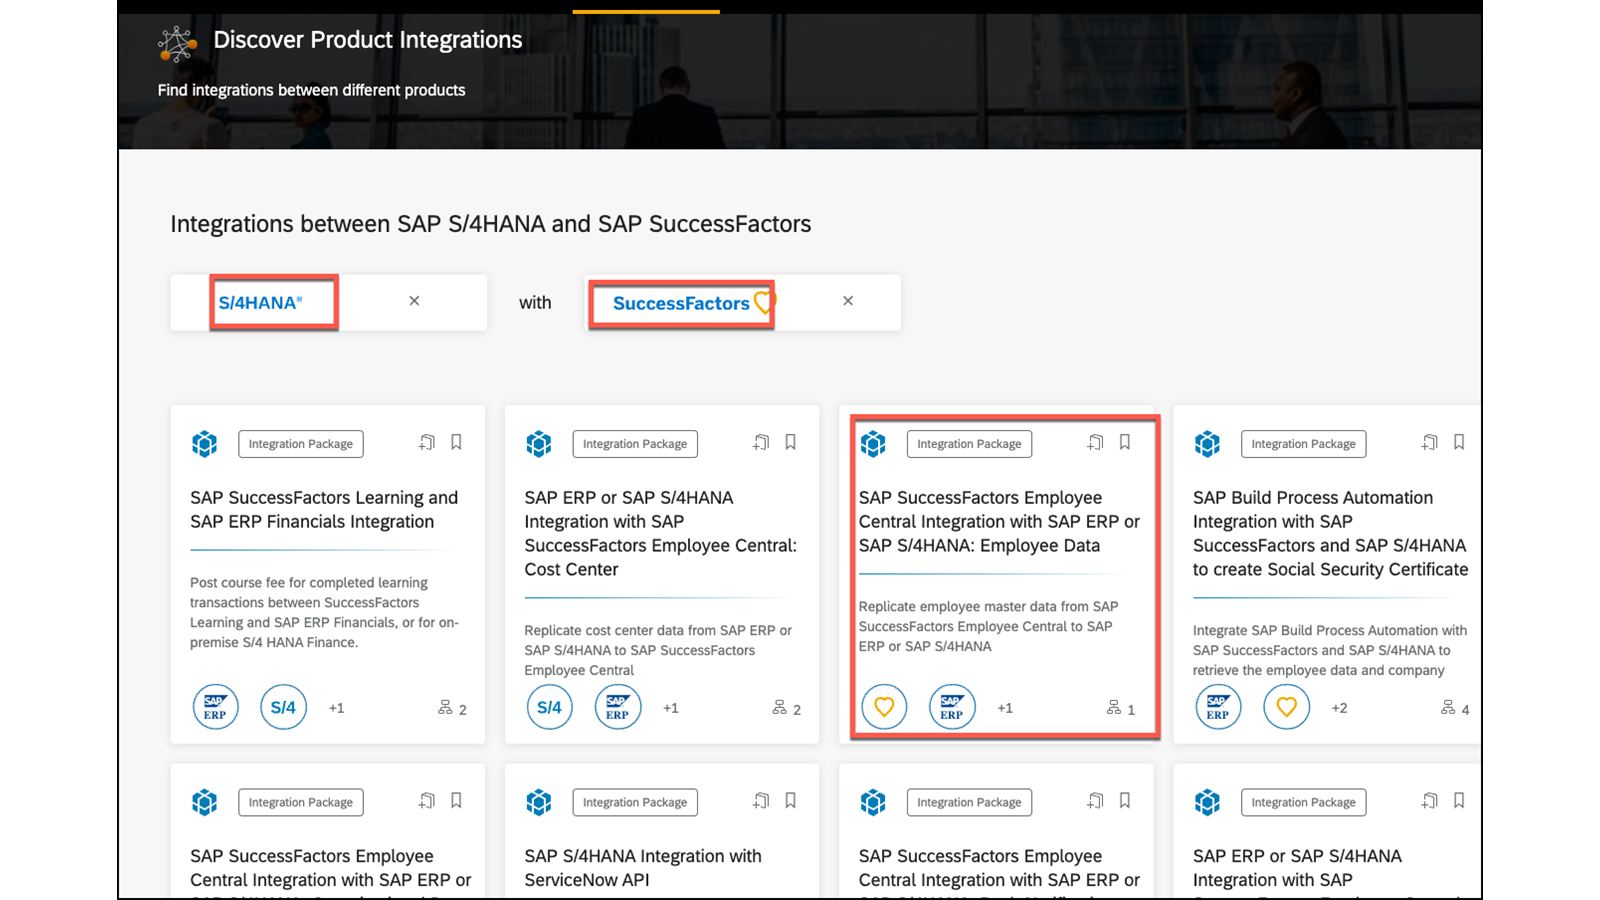
Task: Click Integration Package tag on Employee Data card
Action: [969, 444]
